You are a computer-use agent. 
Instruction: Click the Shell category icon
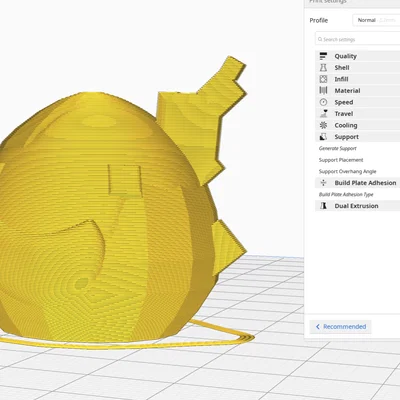[x=323, y=68]
